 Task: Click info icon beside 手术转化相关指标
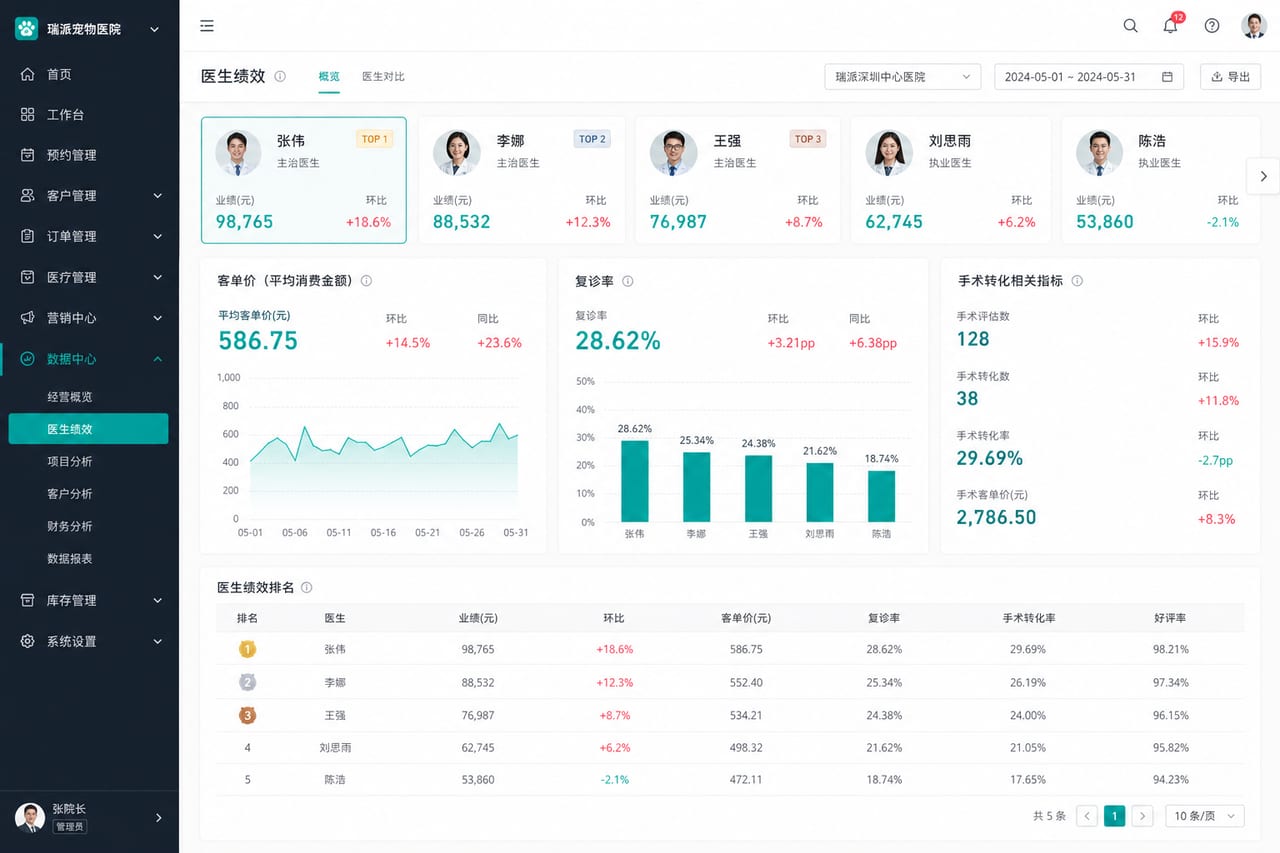coord(1077,282)
